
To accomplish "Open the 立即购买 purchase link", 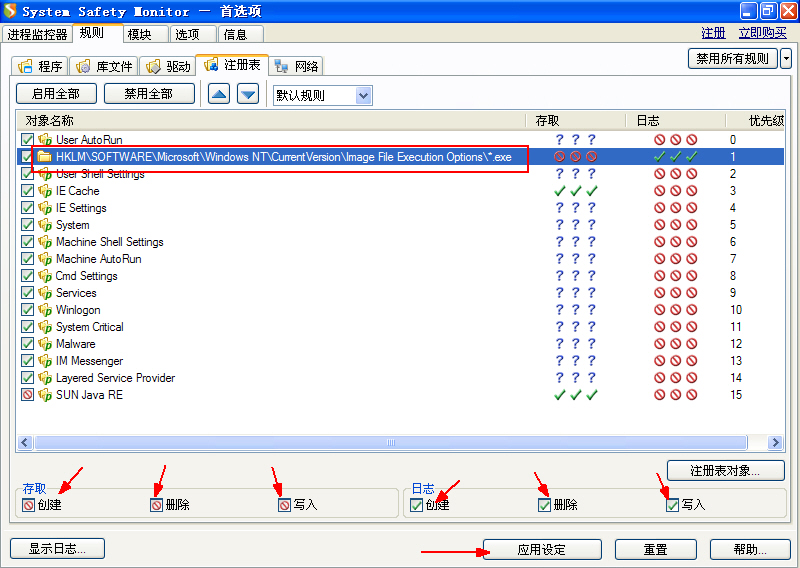I will coord(763,33).
